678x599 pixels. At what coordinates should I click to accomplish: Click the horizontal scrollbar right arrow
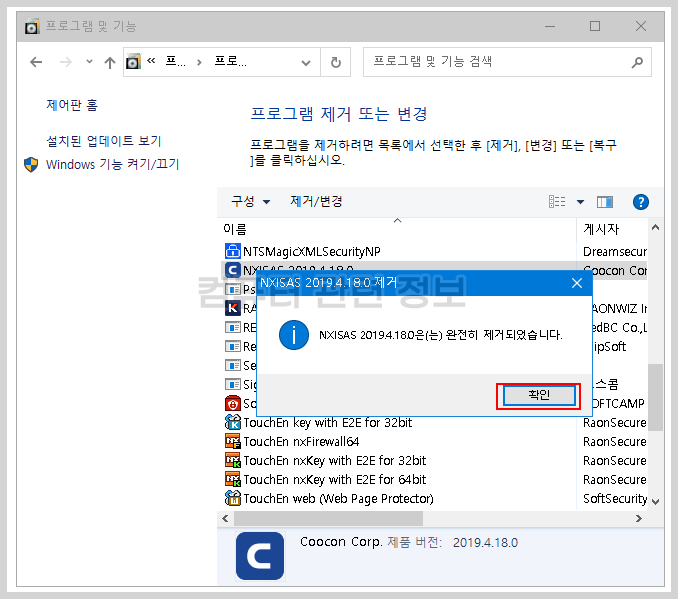(639, 519)
